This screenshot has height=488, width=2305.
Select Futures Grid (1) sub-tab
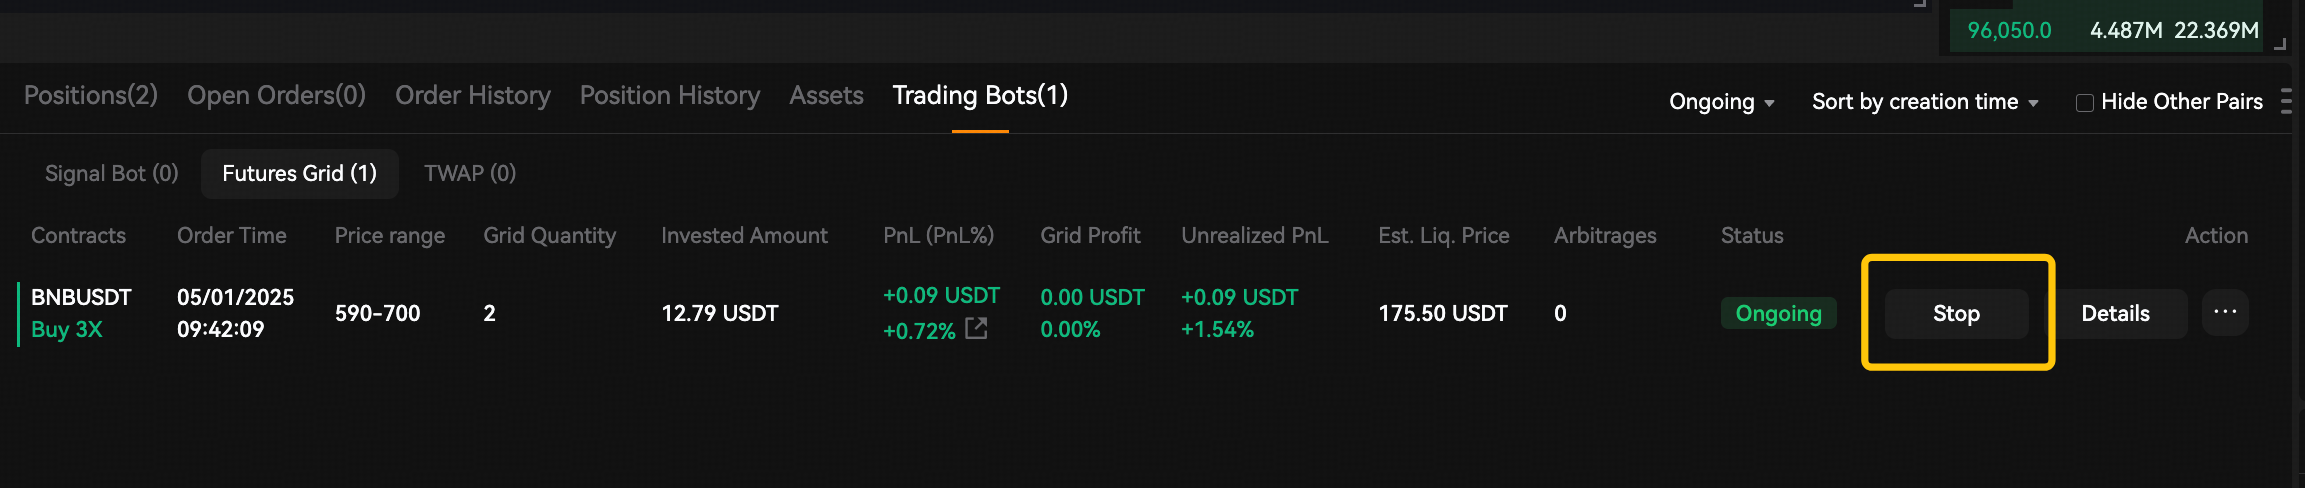[300, 174]
